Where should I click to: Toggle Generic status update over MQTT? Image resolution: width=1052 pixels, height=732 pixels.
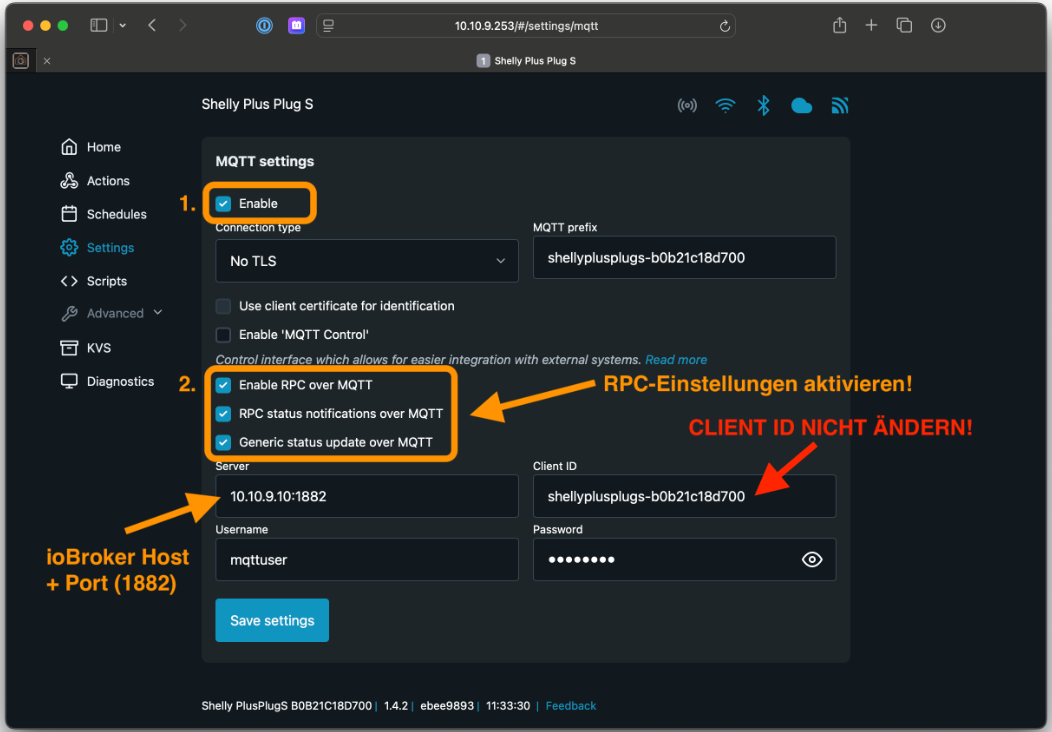tap(224, 442)
